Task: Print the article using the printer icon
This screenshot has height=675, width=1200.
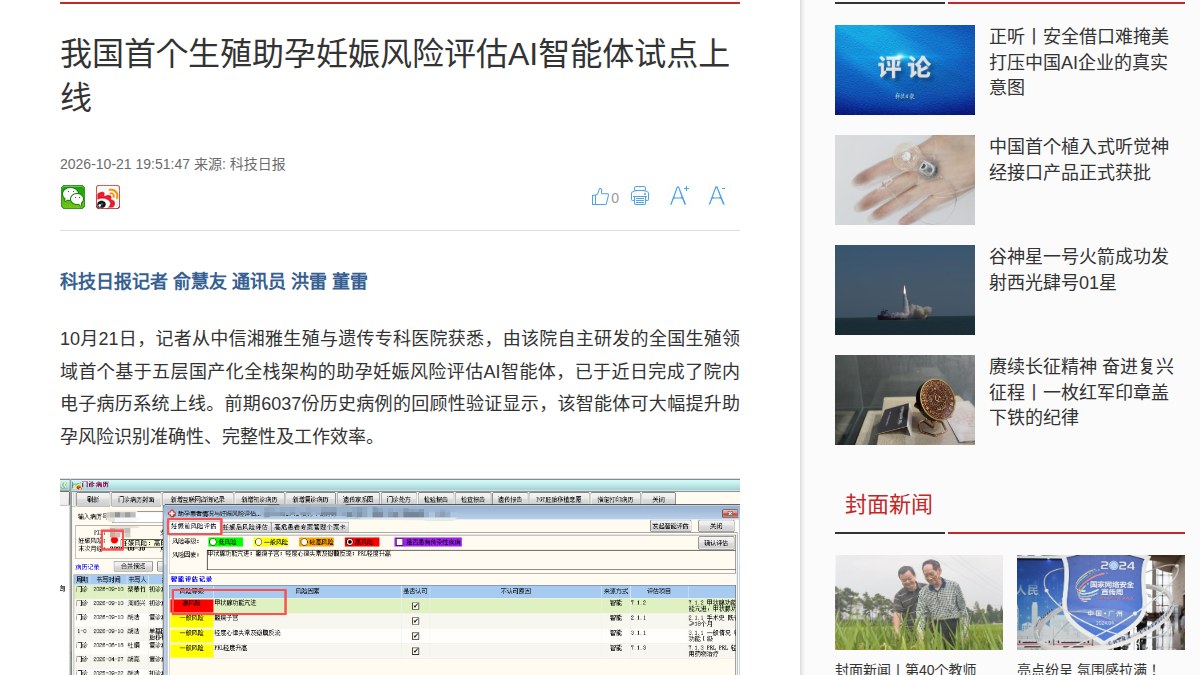Action: (x=640, y=196)
